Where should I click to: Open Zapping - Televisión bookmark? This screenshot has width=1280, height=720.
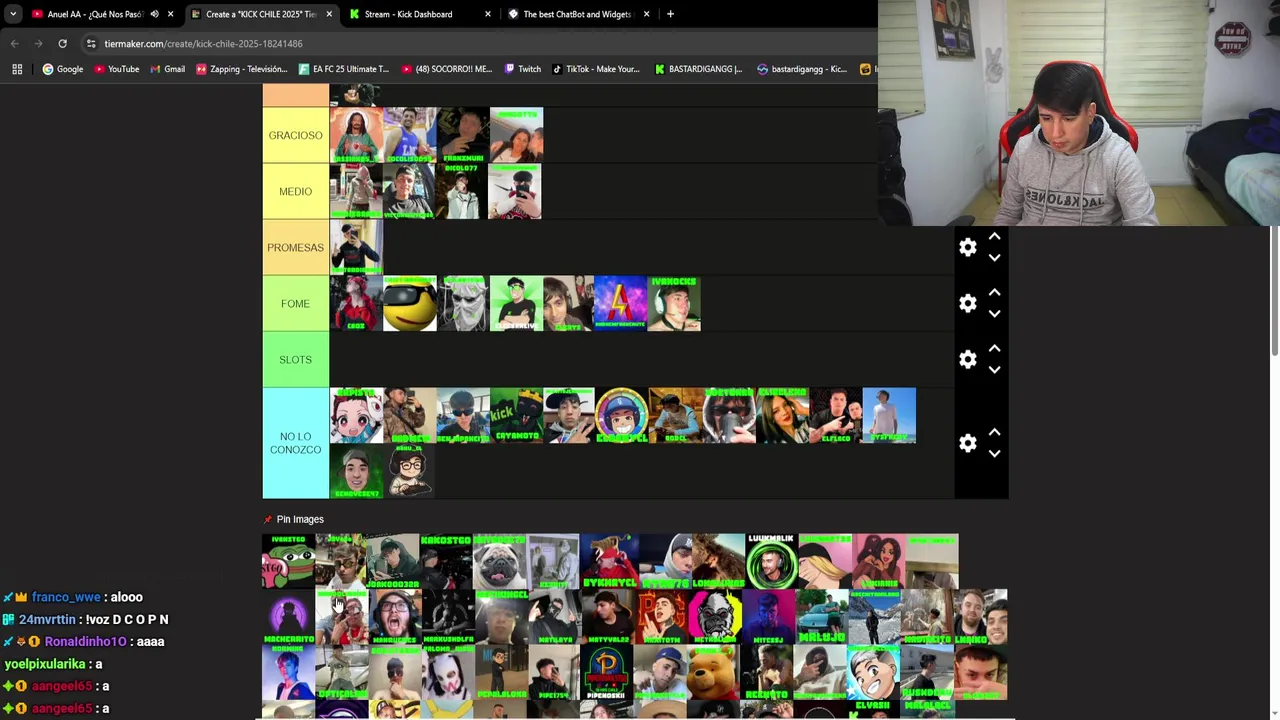pyautogui.click(x=241, y=69)
